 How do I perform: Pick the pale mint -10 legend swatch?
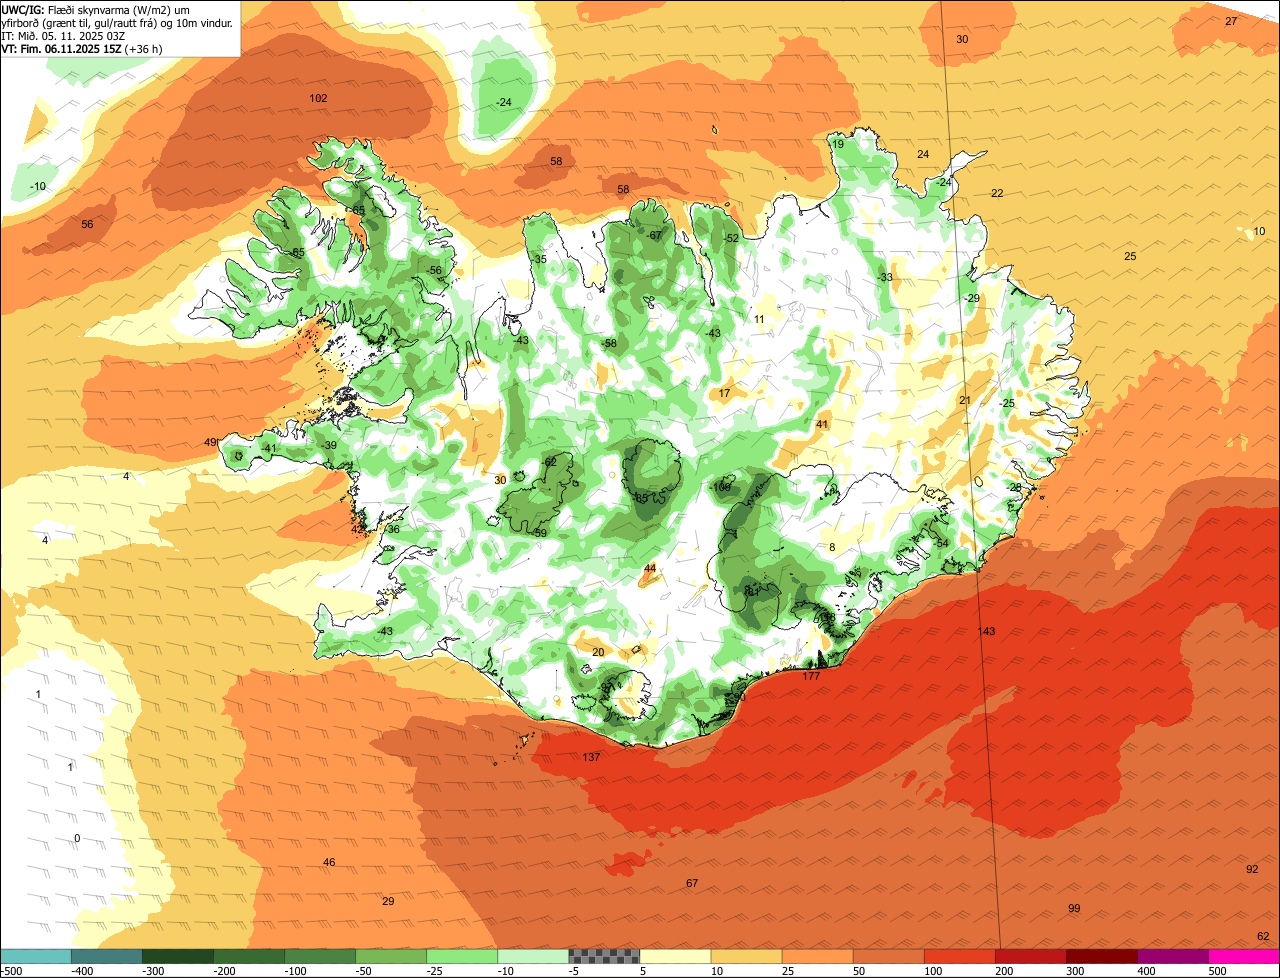tap(533, 956)
